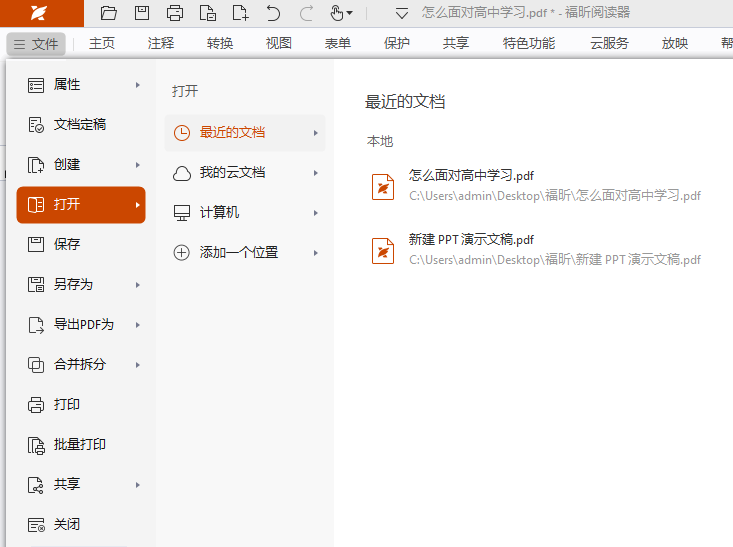Screen dimensions: 733x547
Task: Open file via toolbar folder icon
Action: pos(108,13)
